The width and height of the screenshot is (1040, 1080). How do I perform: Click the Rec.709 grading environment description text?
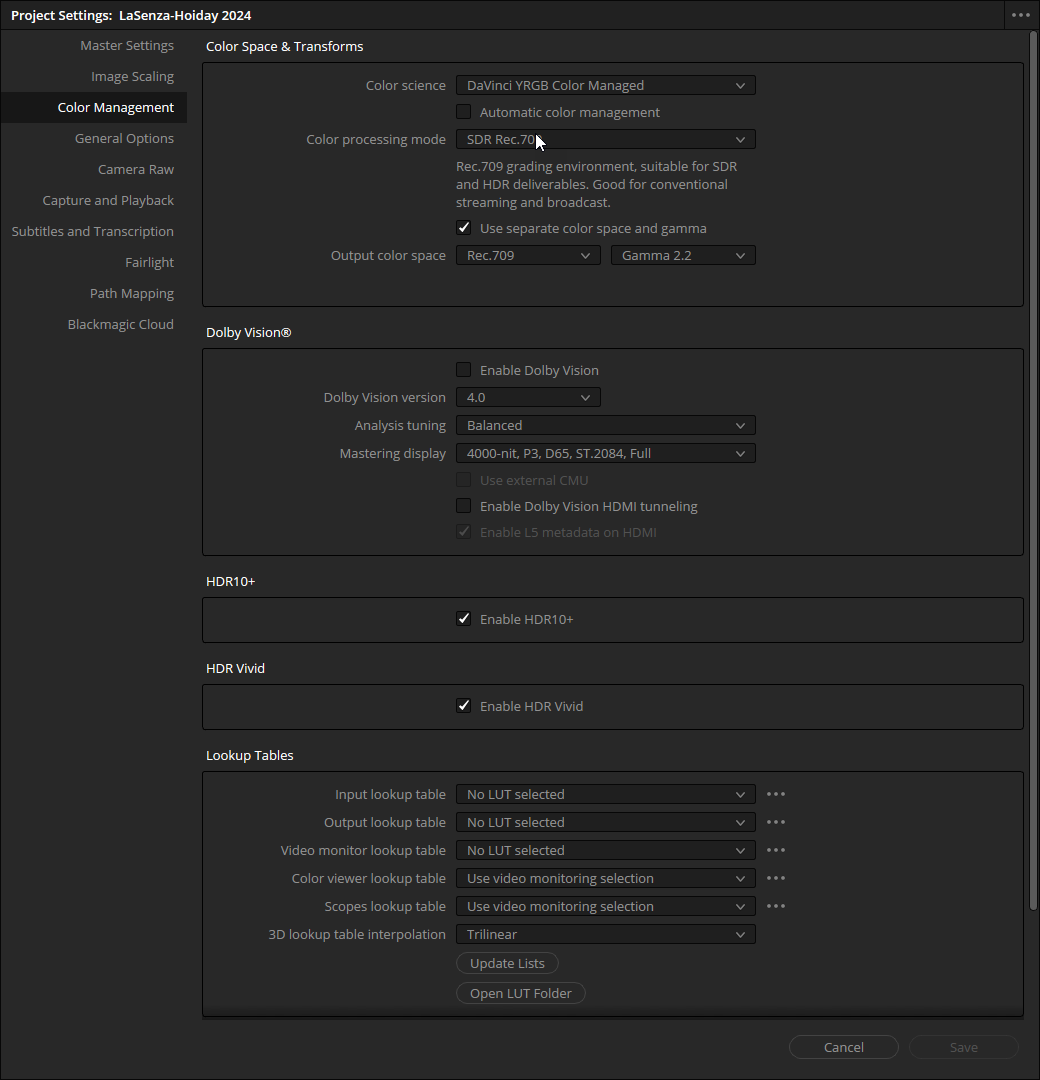(596, 185)
